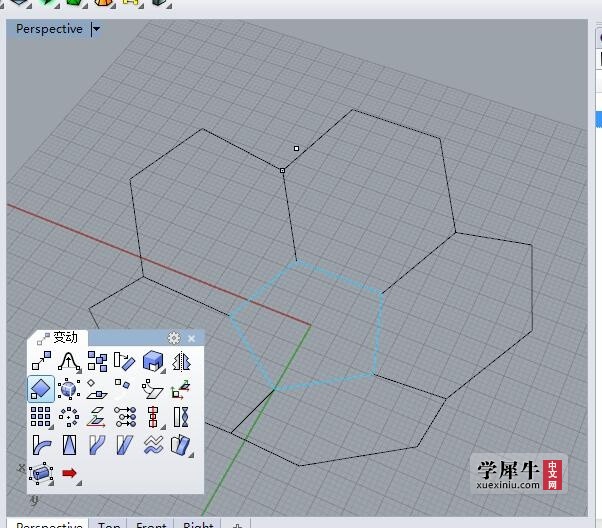
Task: Click the control point at the hexagon junction
Action: click(x=282, y=170)
